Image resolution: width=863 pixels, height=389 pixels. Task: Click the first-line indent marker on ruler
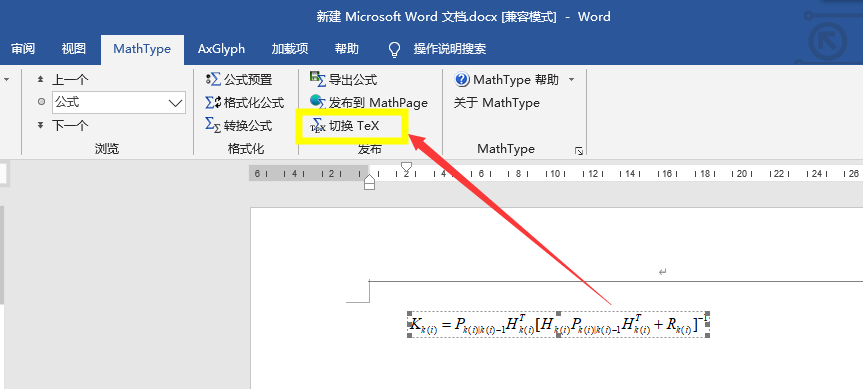(406, 166)
